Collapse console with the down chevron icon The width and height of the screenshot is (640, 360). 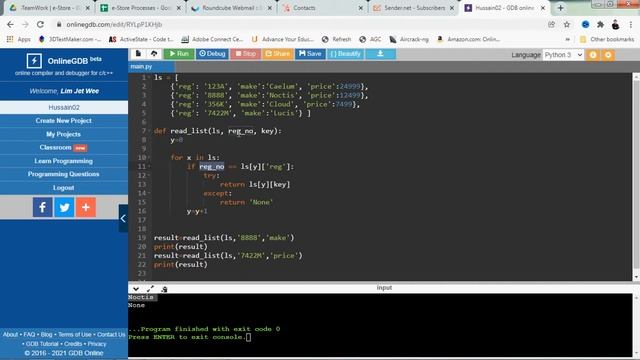tap(136, 289)
